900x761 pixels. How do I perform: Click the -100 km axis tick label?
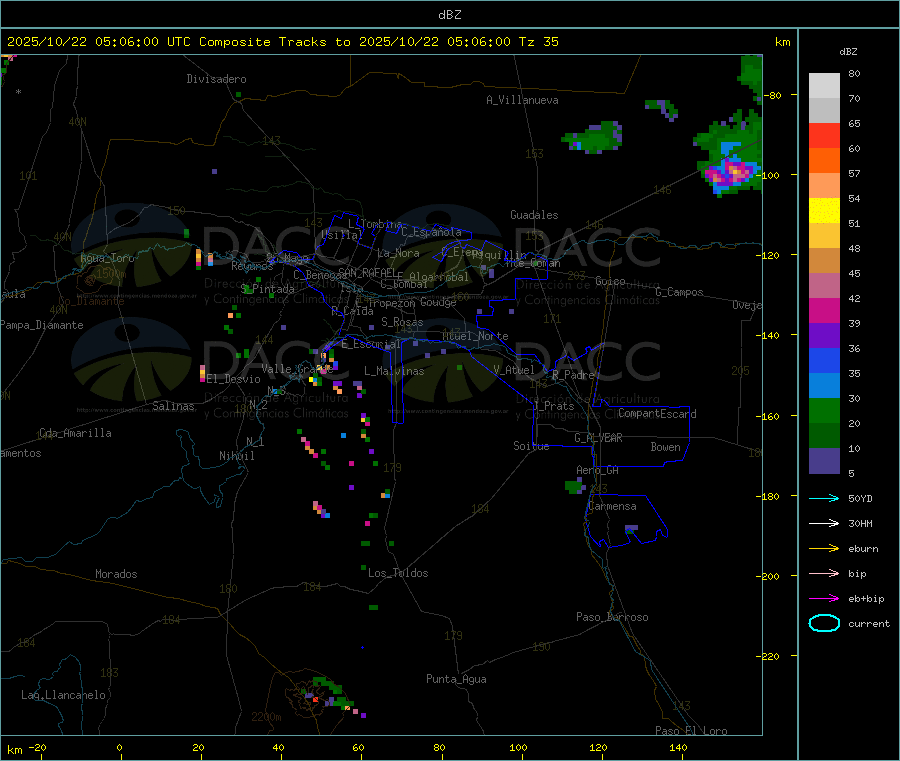coord(770,175)
